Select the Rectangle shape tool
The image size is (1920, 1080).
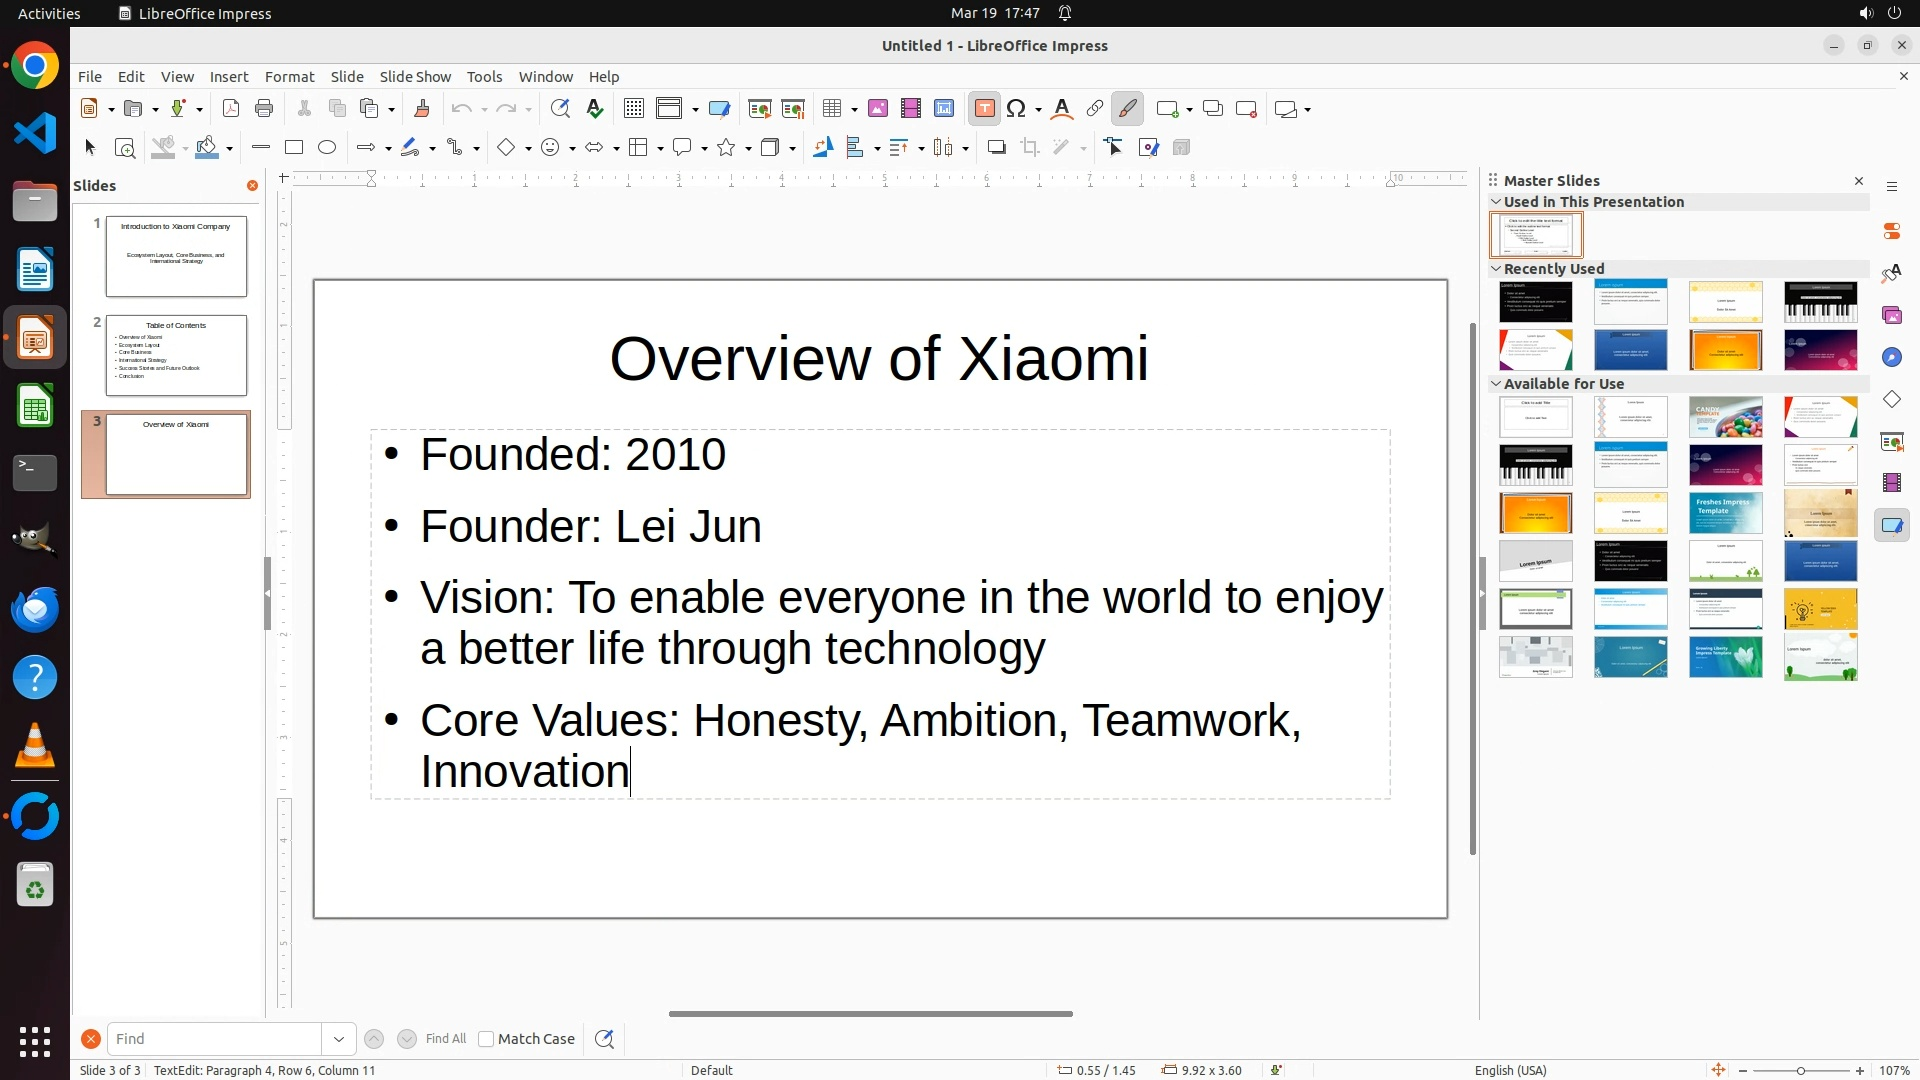[294, 148]
